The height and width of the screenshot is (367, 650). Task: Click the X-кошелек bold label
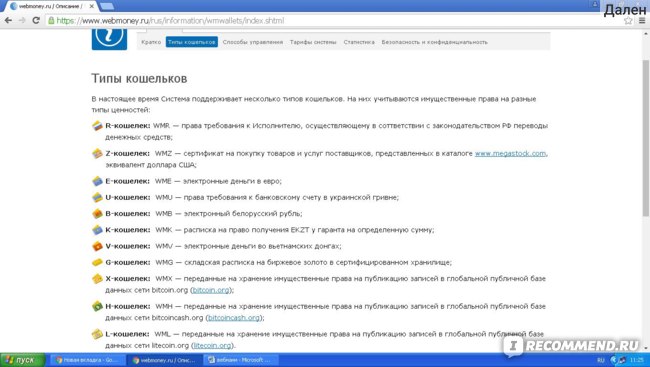128,279
